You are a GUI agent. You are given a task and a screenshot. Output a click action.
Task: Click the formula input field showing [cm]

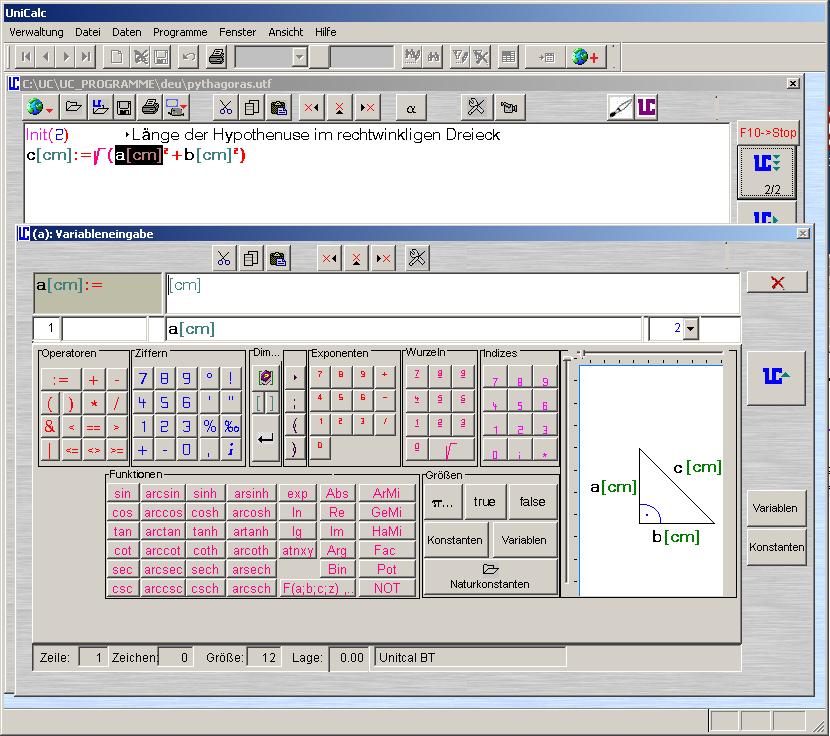pyautogui.click(x=453, y=293)
